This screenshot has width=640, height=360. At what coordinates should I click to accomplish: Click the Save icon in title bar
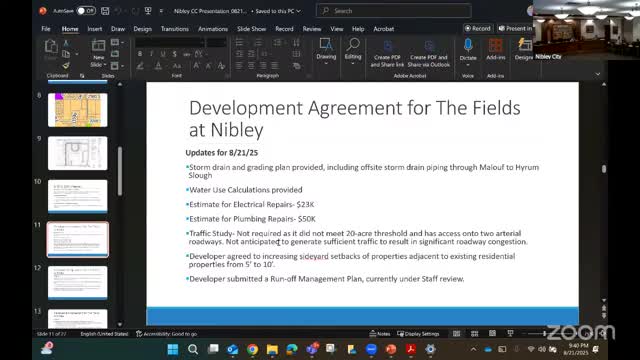(105, 11)
